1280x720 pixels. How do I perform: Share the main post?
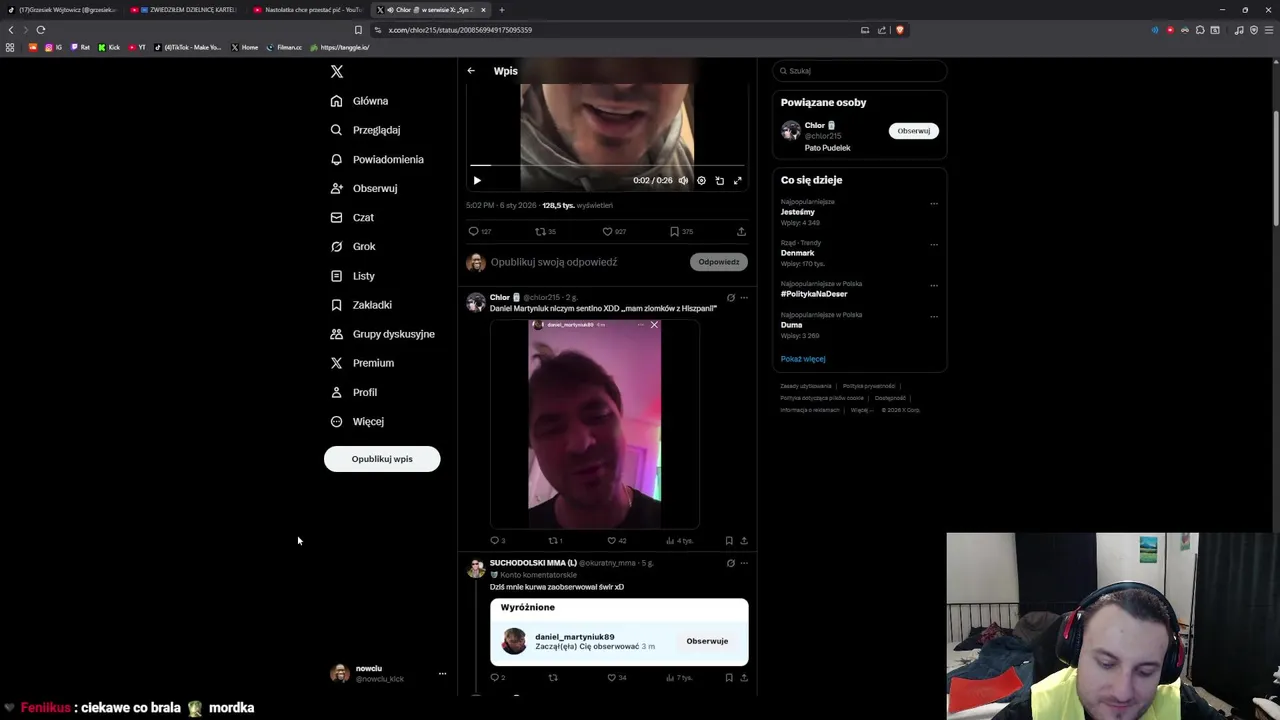coord(741,231)
